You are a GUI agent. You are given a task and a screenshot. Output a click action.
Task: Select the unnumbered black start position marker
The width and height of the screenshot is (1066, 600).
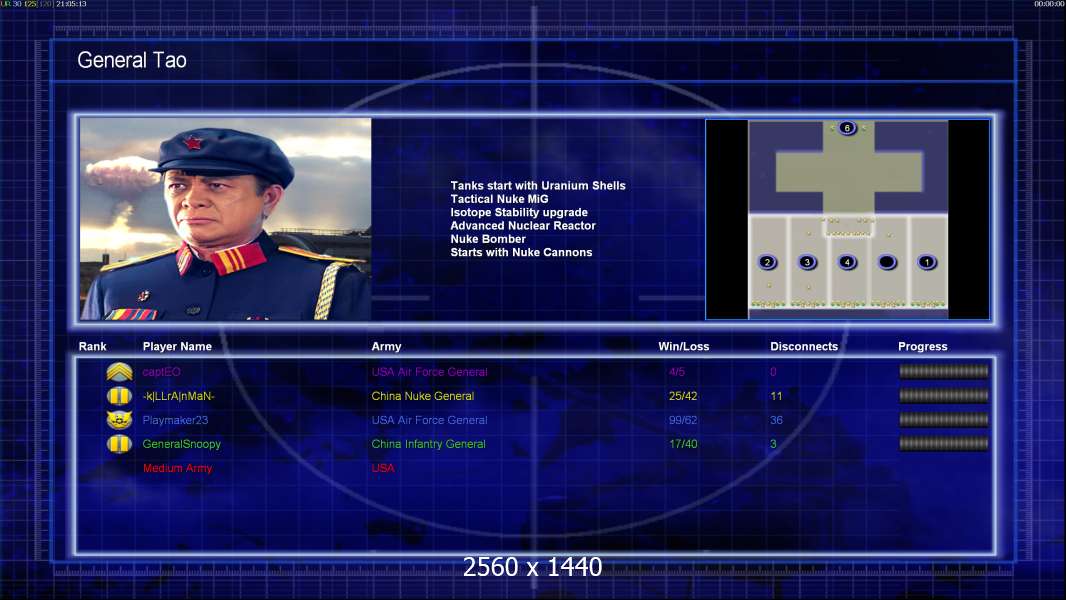(887, 262)
